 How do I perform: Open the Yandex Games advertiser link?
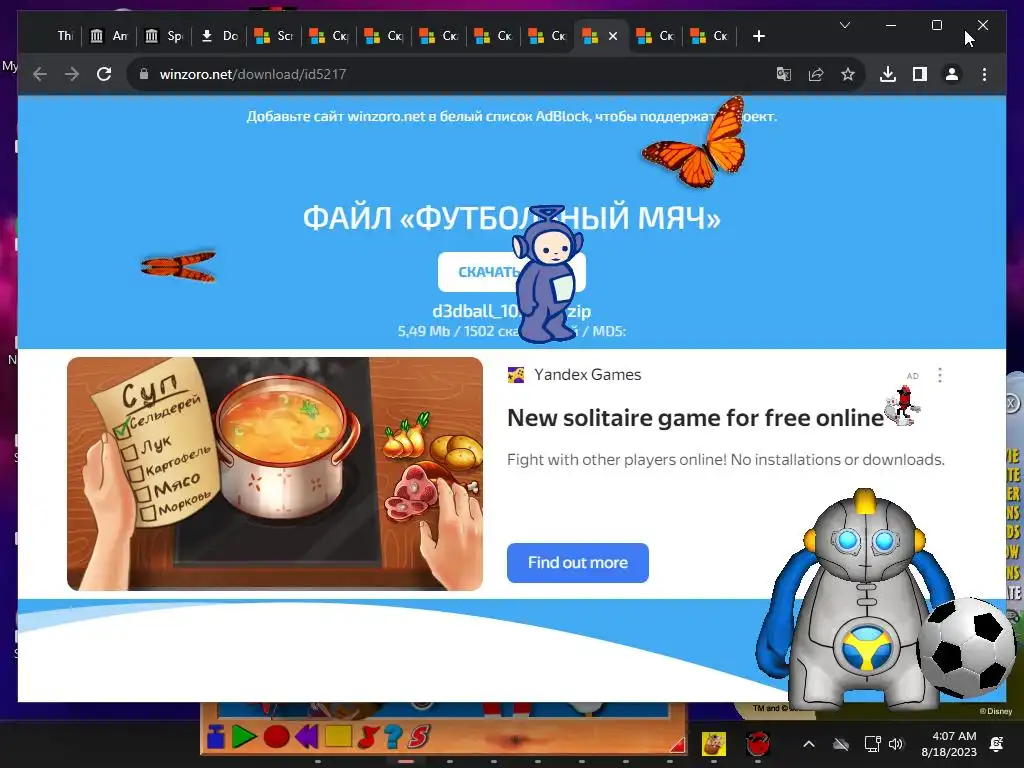click(587, 375)
